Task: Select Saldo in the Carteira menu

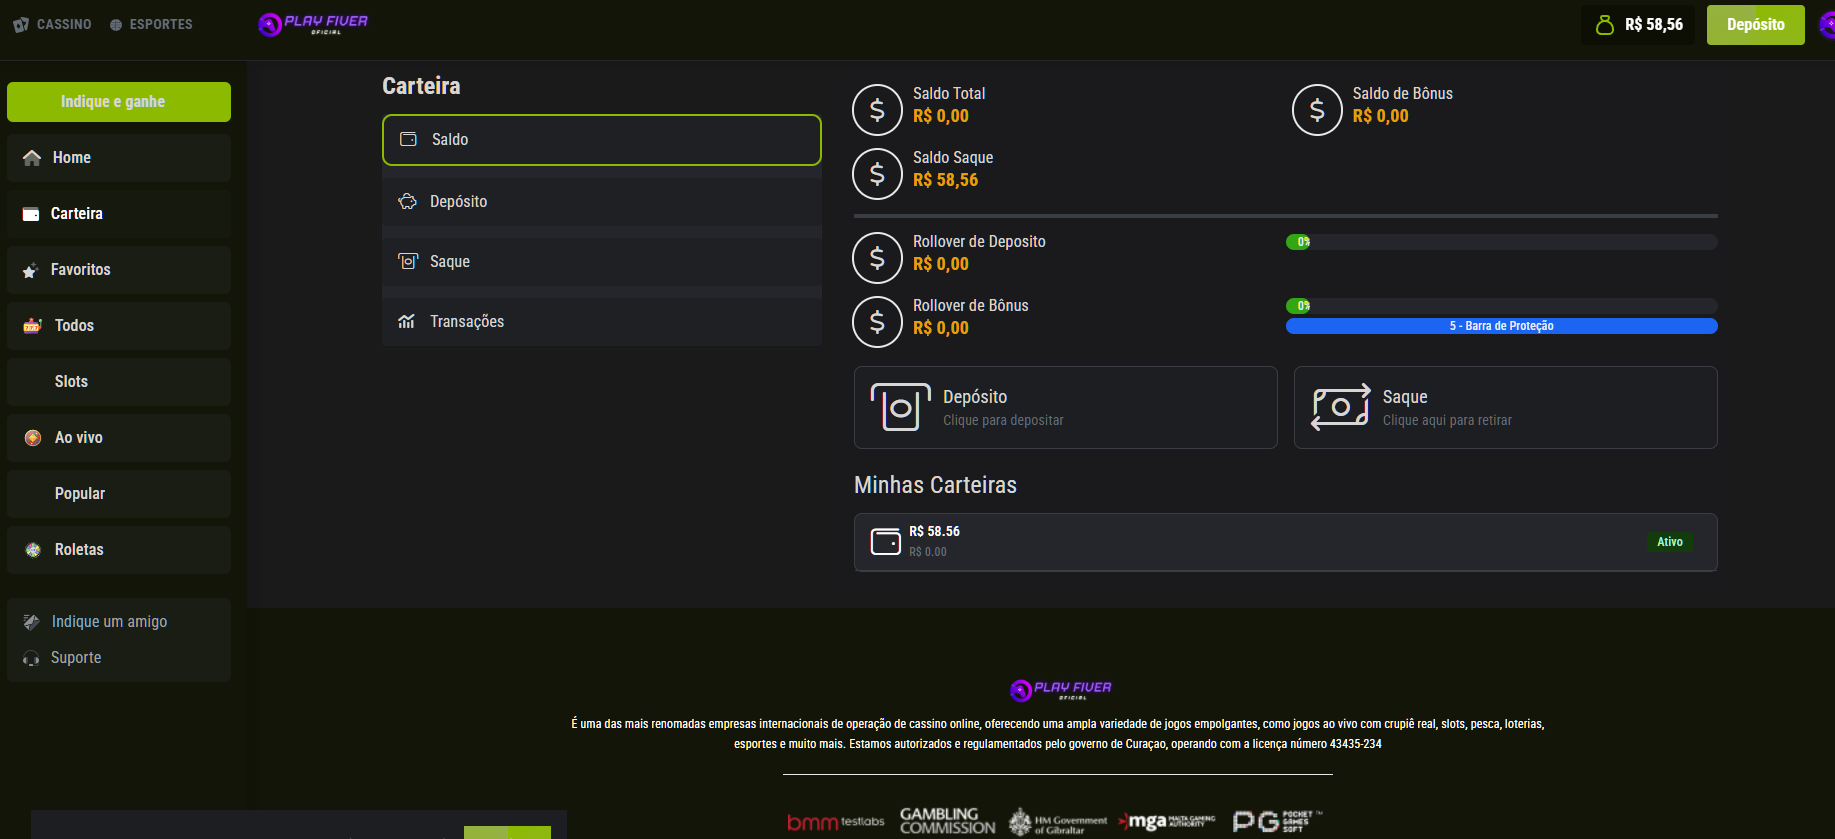Action: (601, 140)
